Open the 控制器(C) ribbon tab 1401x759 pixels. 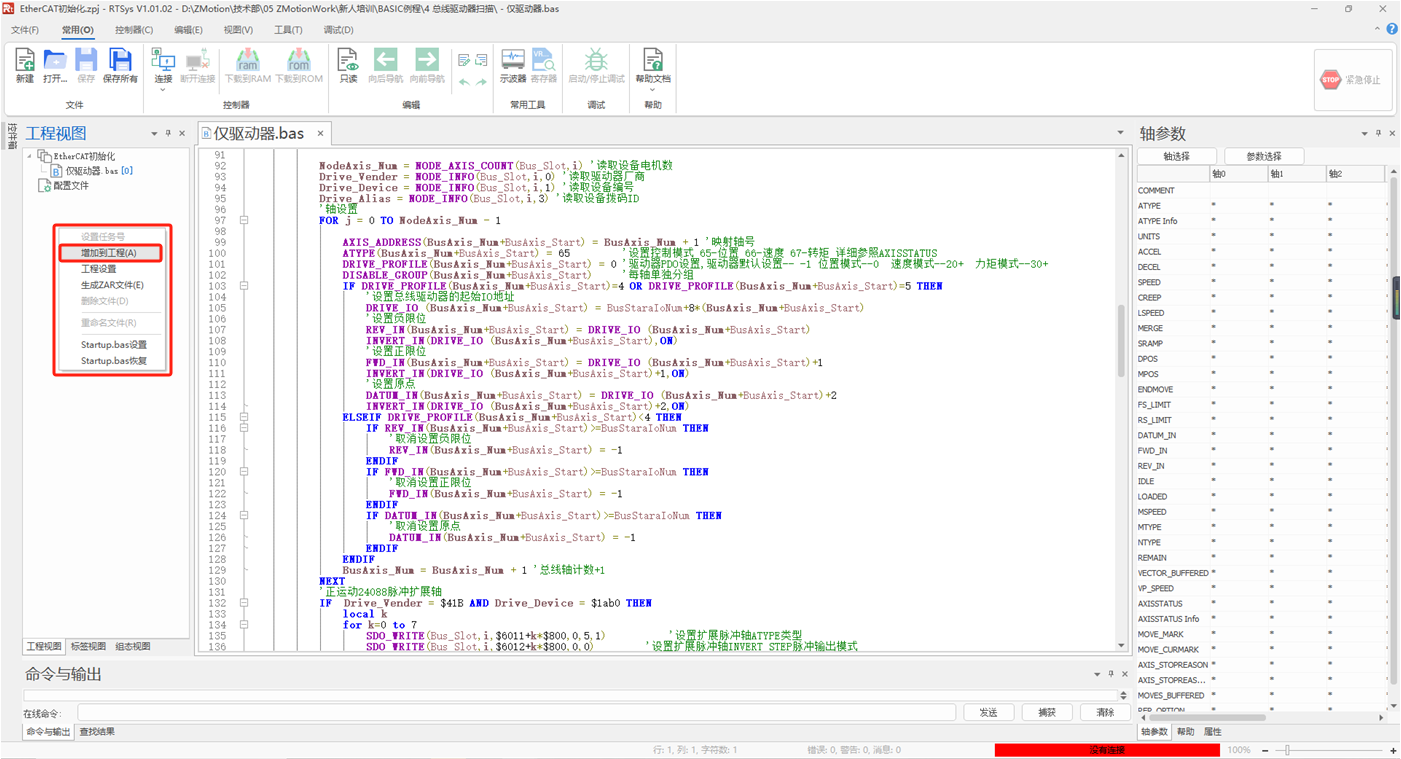(134, 30)
